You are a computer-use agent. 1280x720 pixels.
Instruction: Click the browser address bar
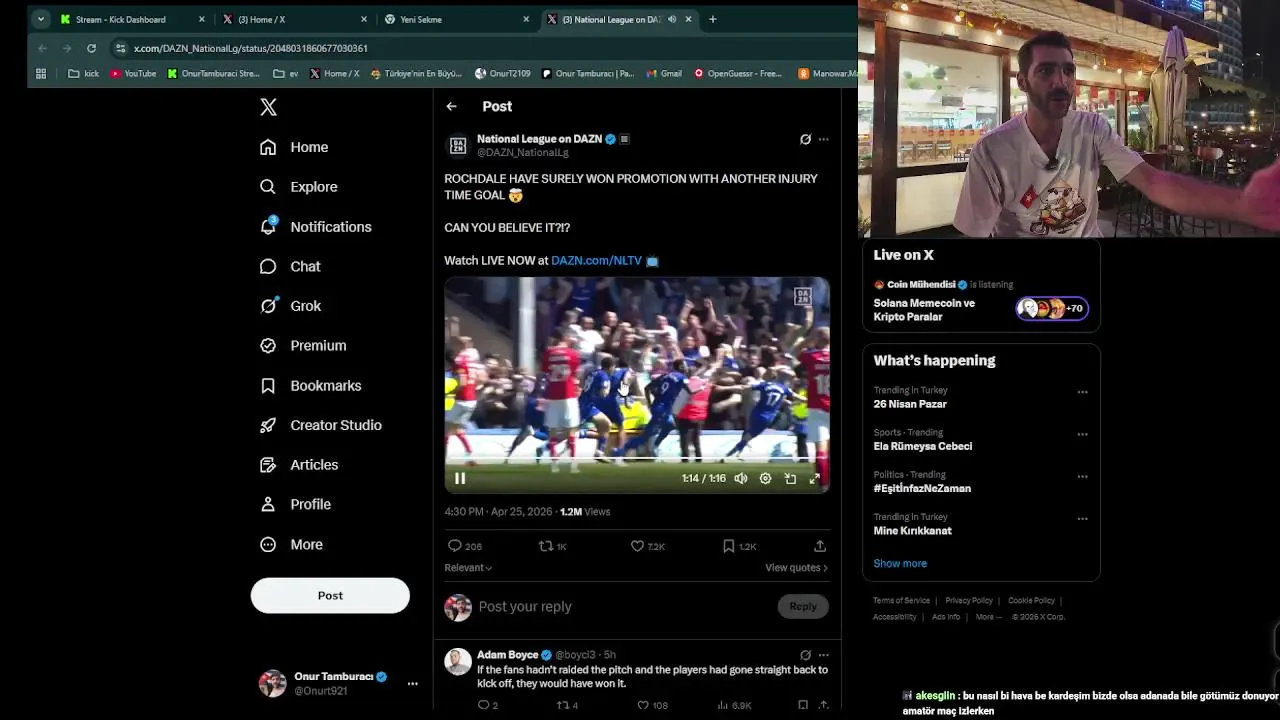pyautogui.click(x=480, y=48)
